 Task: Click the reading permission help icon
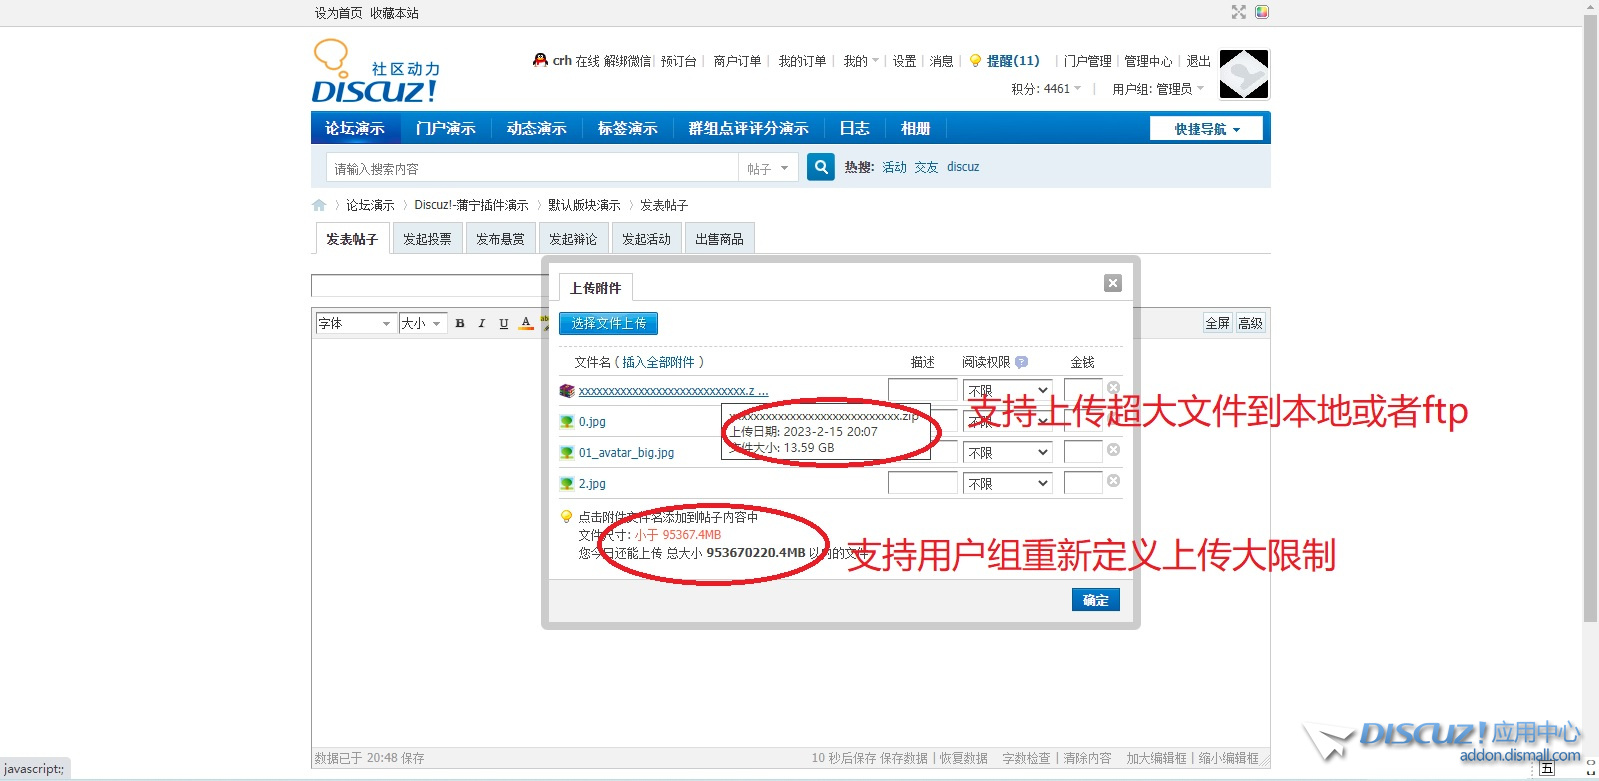1021,362
